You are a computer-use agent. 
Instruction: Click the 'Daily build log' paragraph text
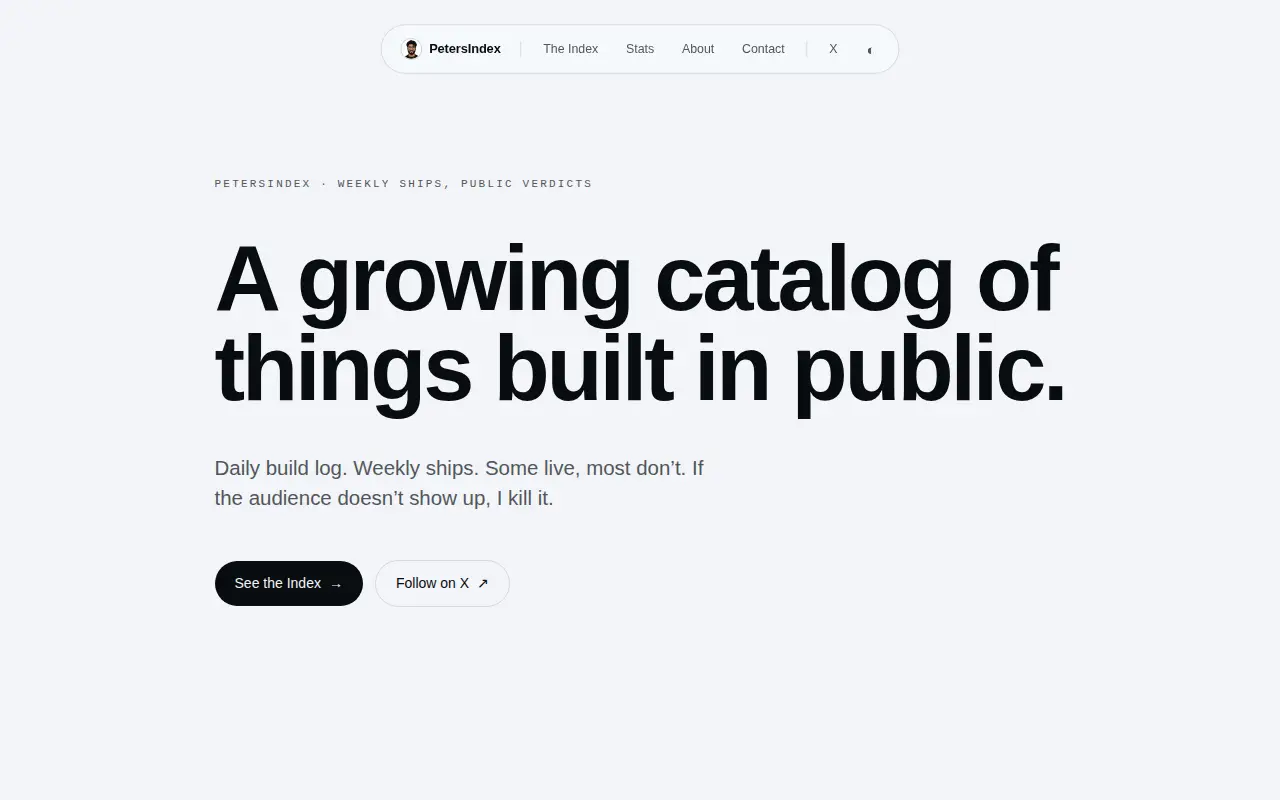459,483
